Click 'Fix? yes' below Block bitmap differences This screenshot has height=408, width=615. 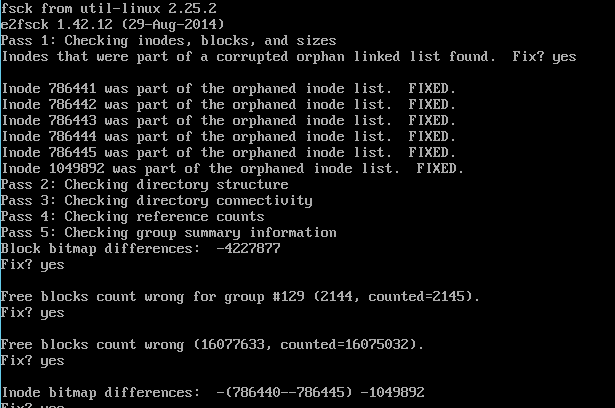(33, 265)
